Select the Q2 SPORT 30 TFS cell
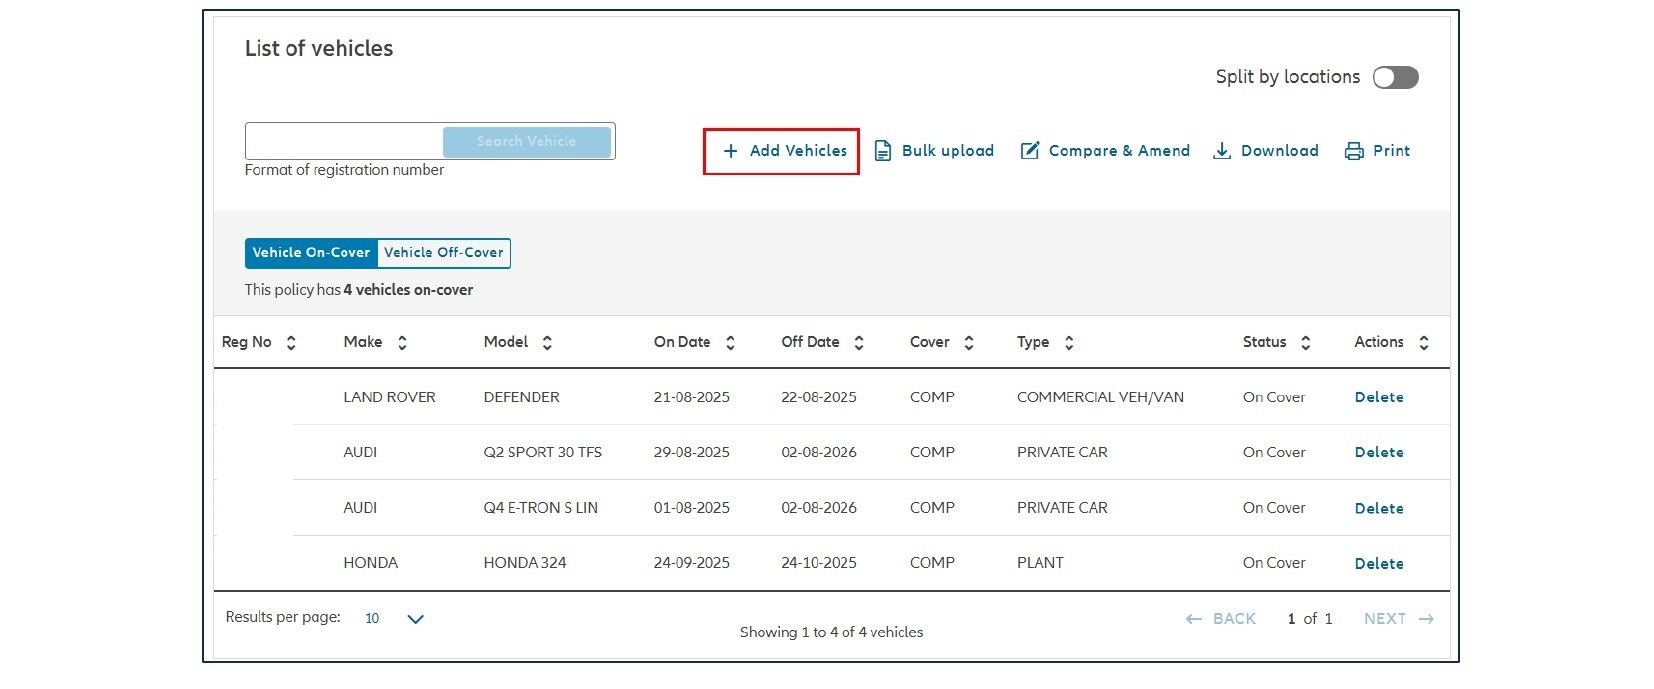Screen dimensions: 1654x689 [543, 452]
